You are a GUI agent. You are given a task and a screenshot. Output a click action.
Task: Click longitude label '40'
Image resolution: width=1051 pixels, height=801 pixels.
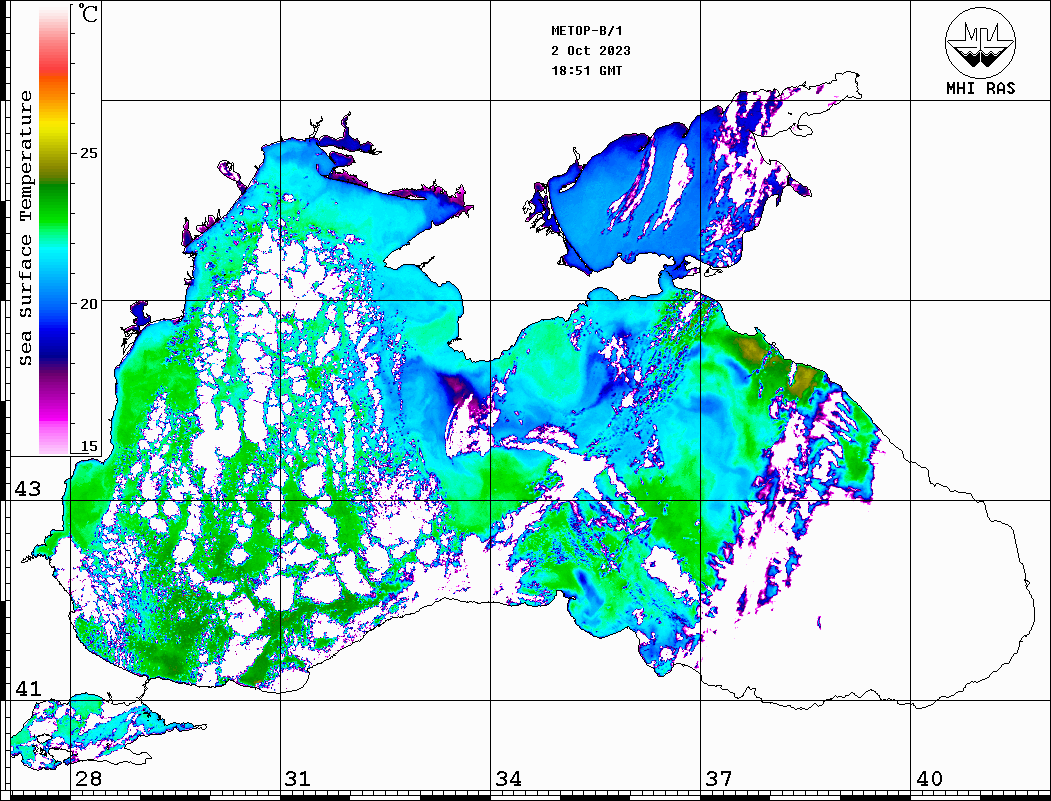point(929,778)
